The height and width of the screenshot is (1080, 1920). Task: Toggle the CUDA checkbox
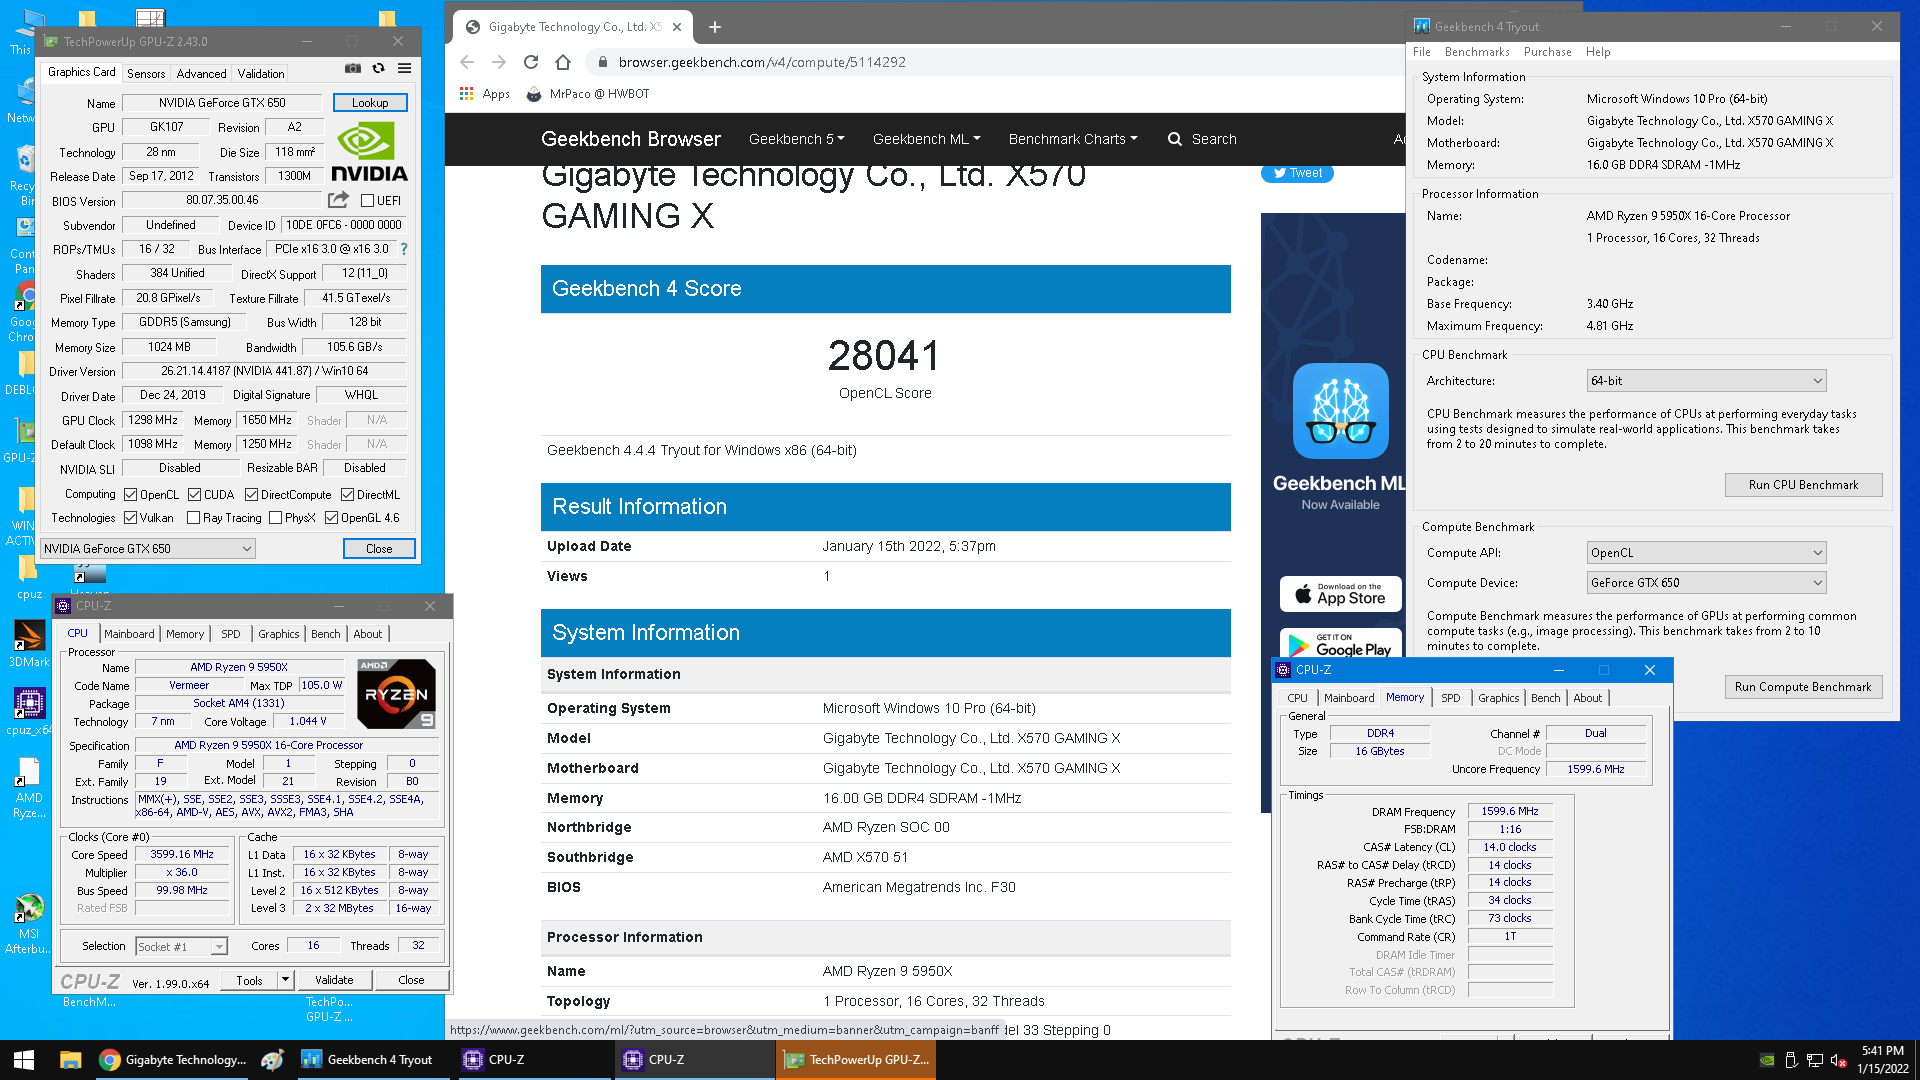coord(194,494)
